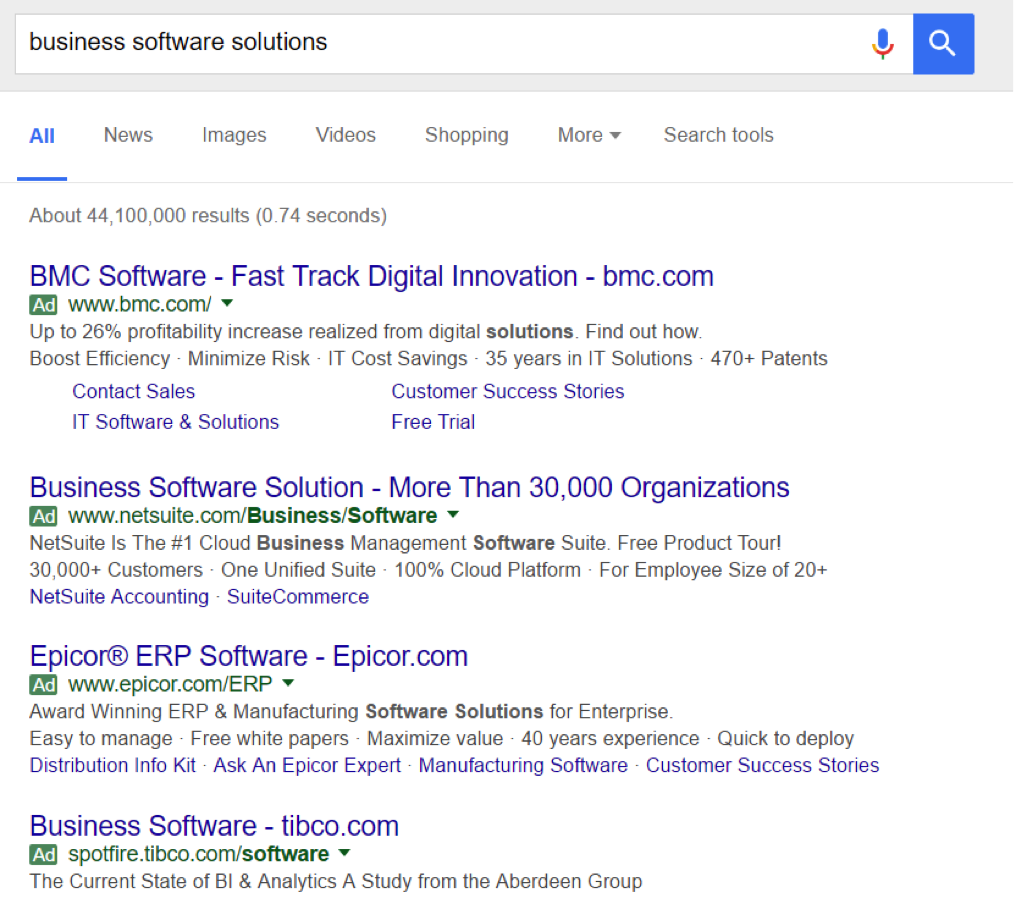The height and width of the screenshot is (919, 1014).
Task: Click 'NetSuite Is The #1 Cloud' description
Action: click(405, 543)
